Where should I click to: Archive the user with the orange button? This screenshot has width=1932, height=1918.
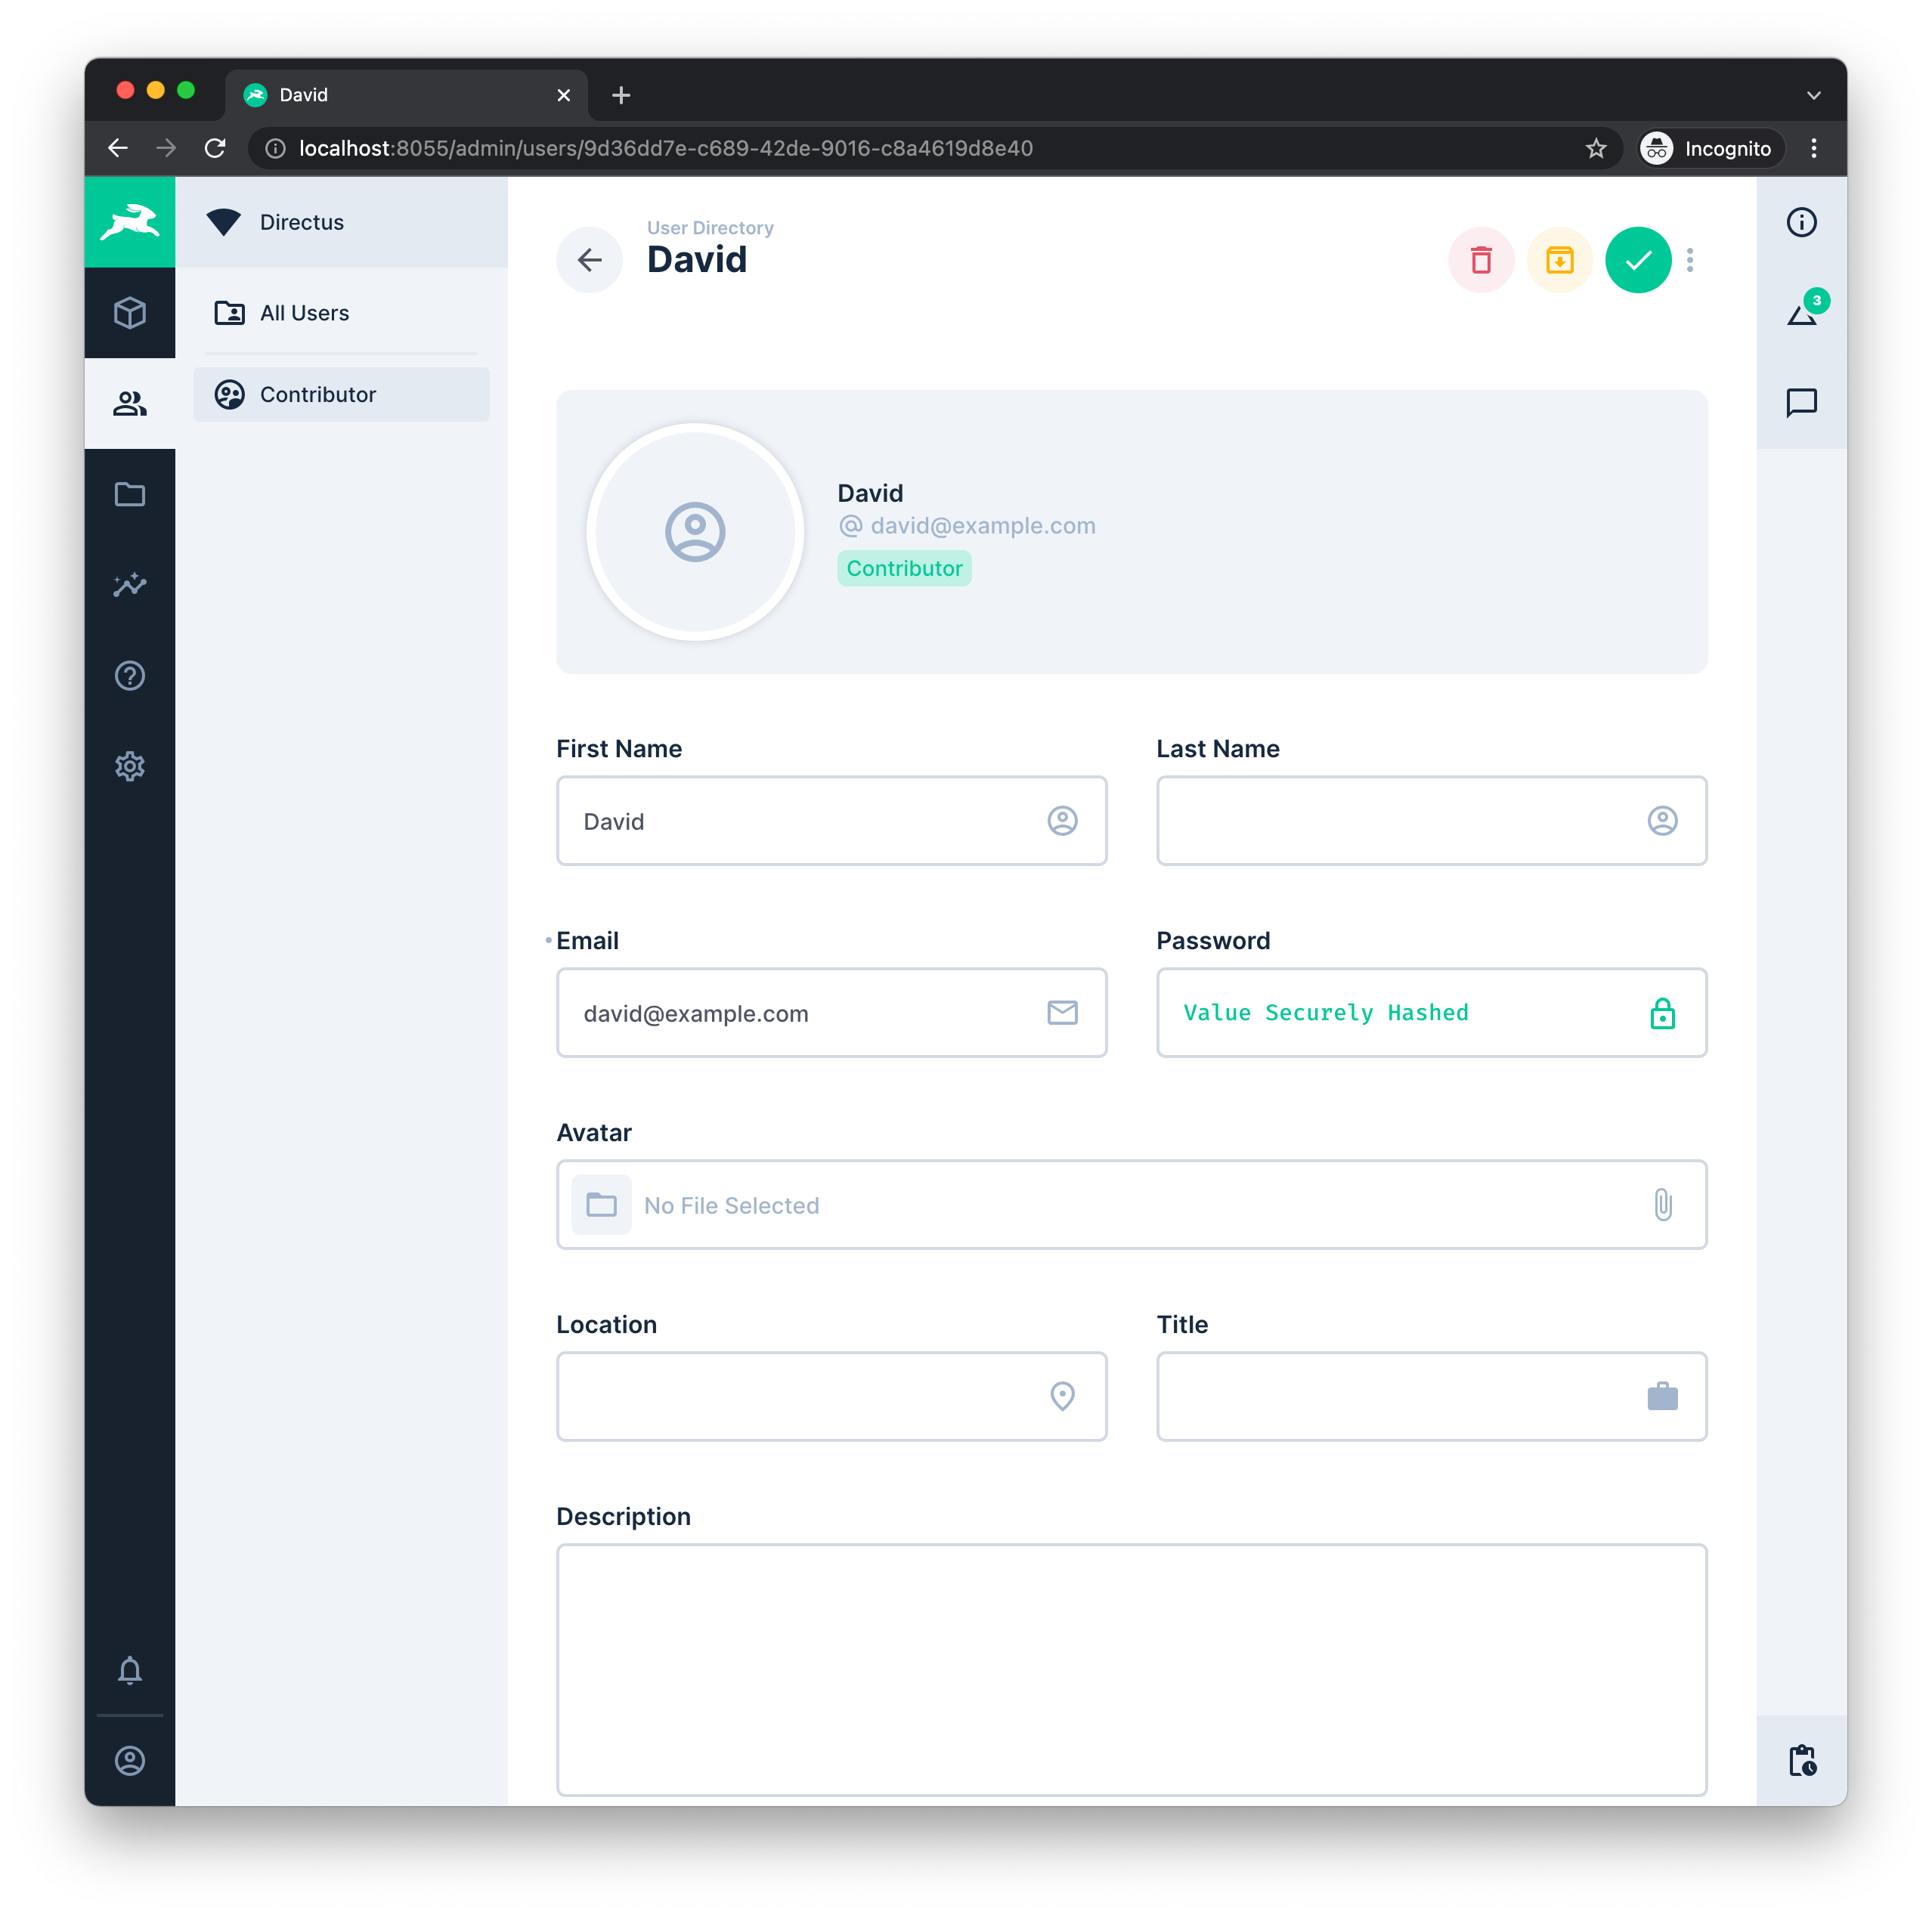(1559, 260)
